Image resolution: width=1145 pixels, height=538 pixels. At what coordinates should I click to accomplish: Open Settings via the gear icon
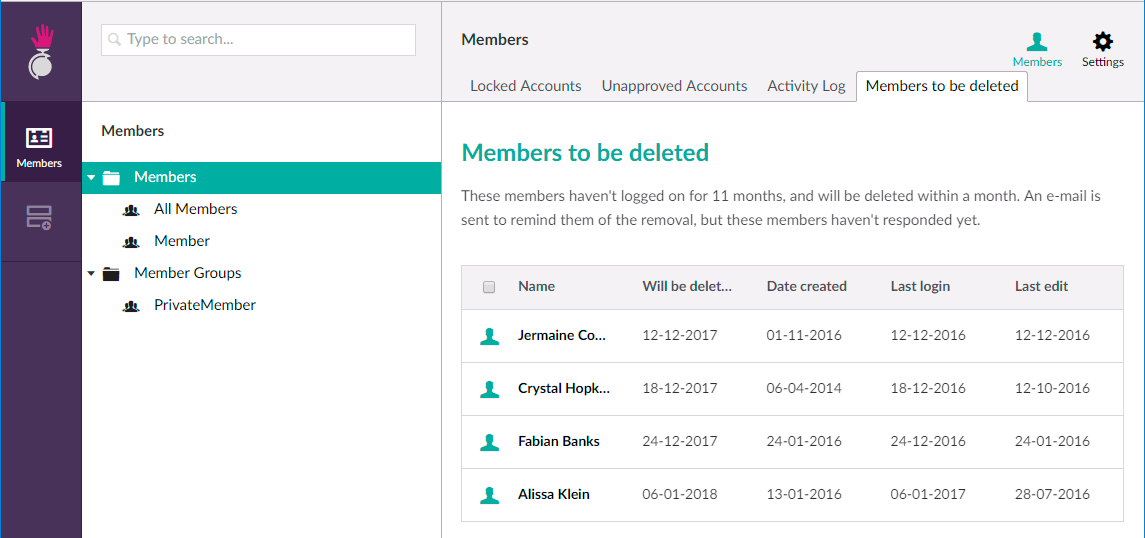pyautogui.click(x=1102, y=49)
